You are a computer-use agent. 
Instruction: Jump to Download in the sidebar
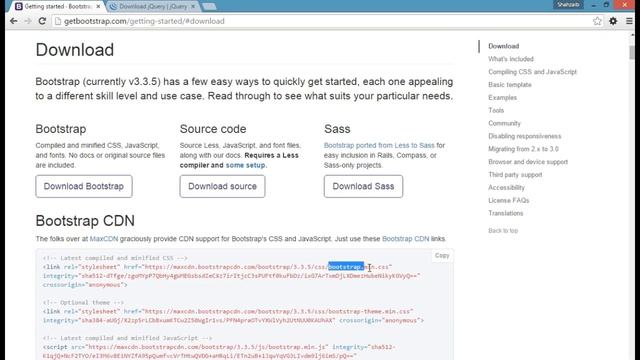click(x=503, y=46)
